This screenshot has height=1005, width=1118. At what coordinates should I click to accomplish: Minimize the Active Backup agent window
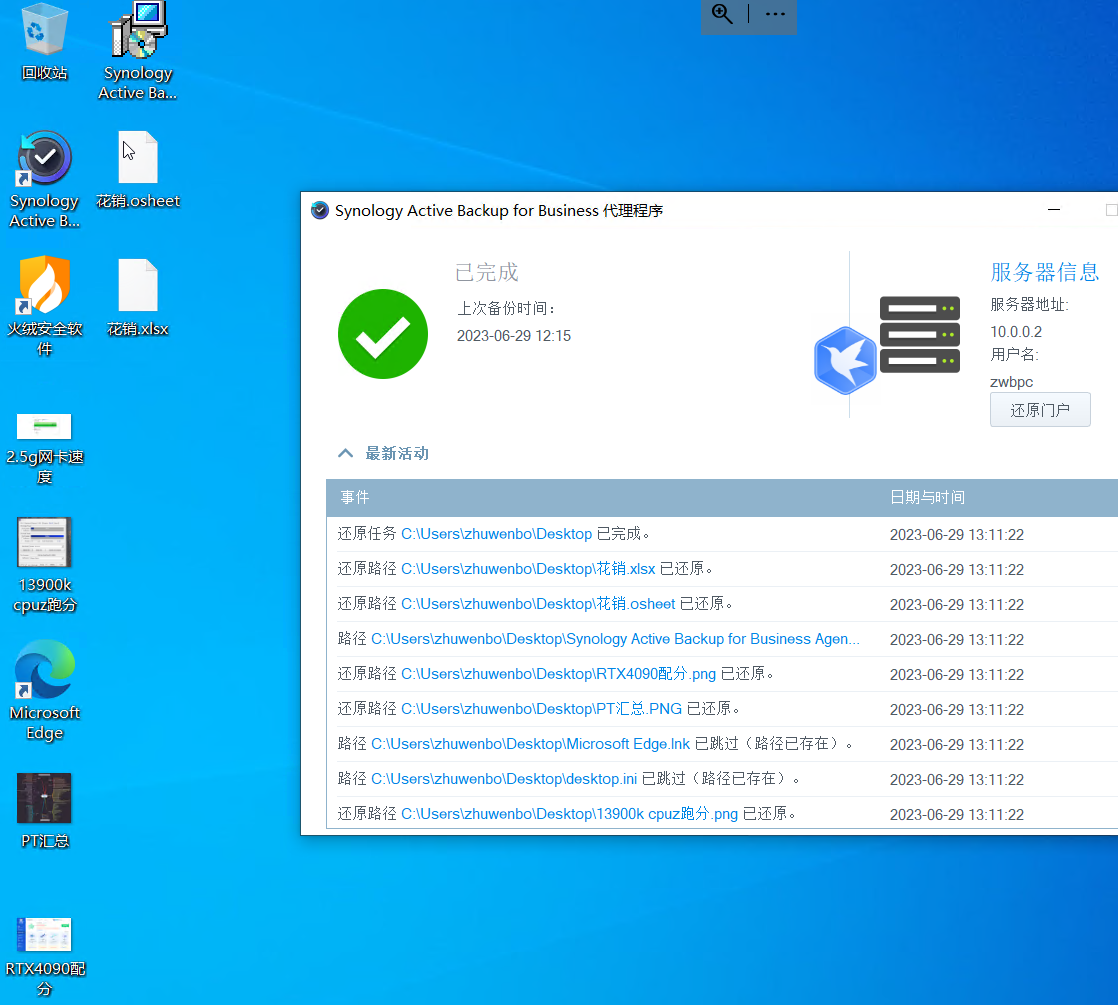tap(1054, 210)
